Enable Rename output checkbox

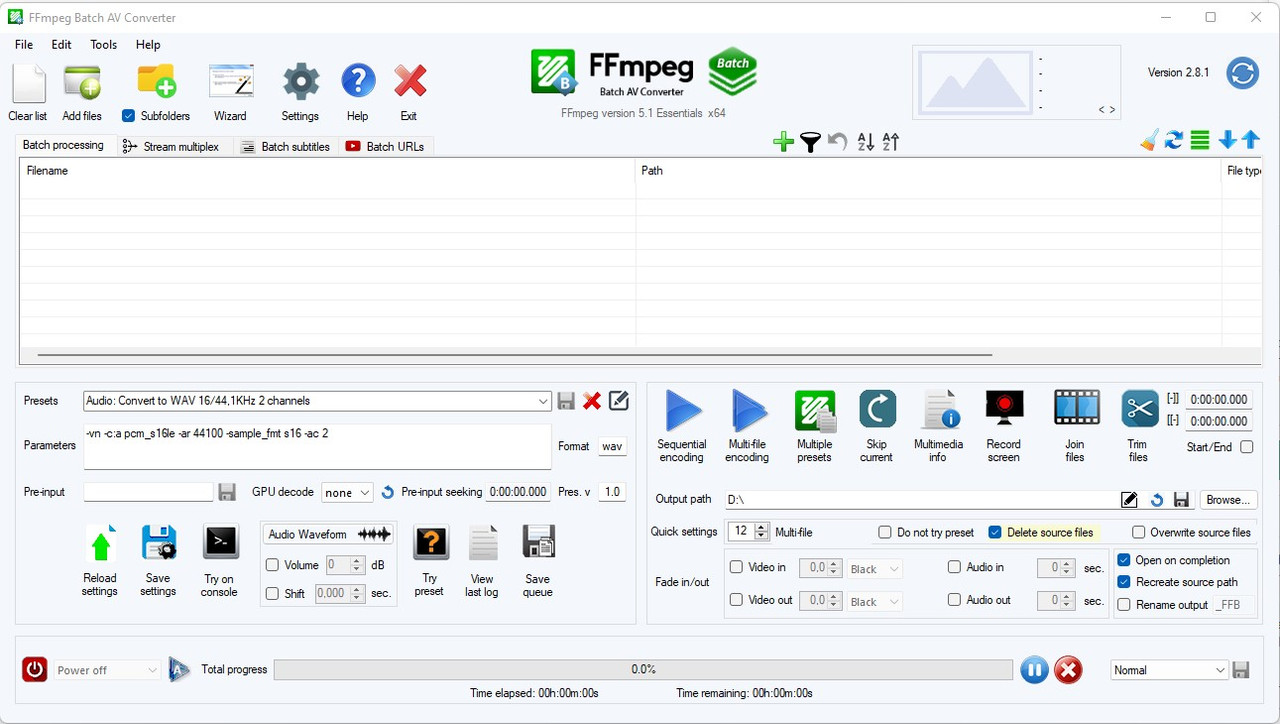click(x=1124, y=604)
